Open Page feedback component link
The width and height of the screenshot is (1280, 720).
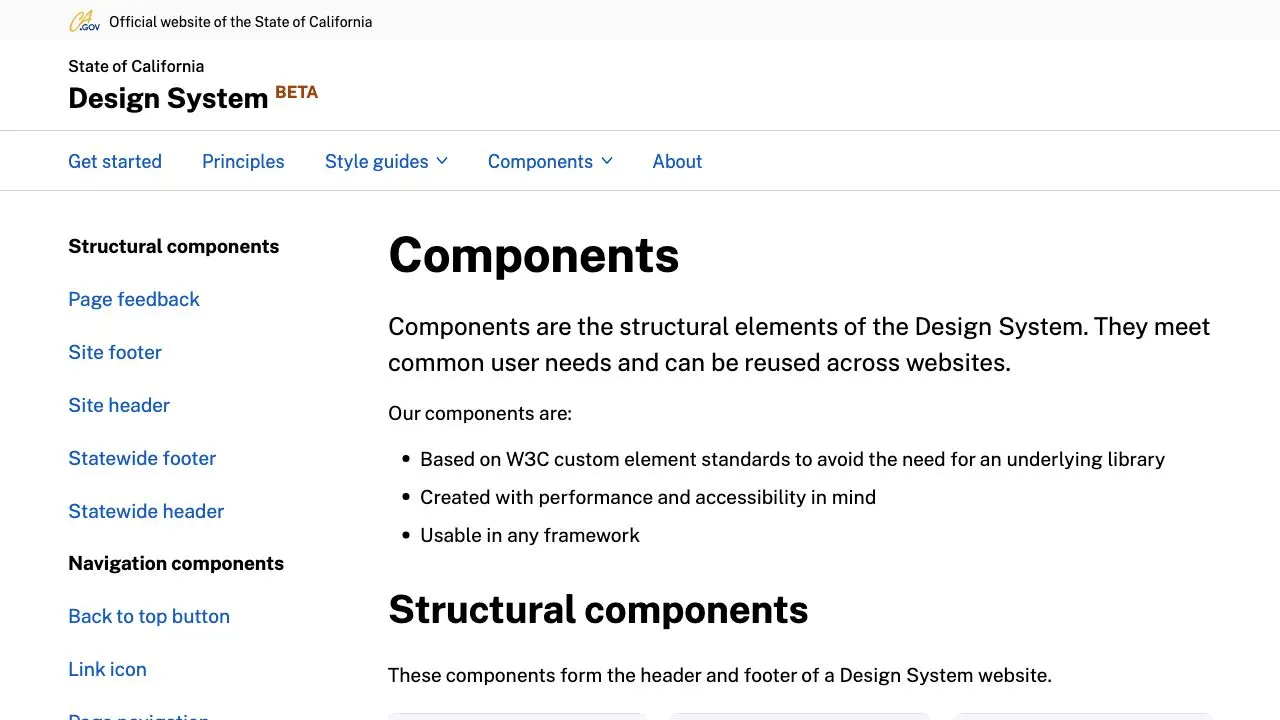[x=134, y=299]
